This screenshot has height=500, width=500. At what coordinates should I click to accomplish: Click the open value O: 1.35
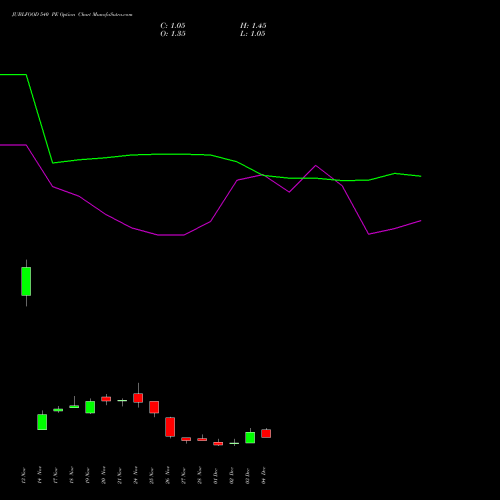tap(173, 34)
